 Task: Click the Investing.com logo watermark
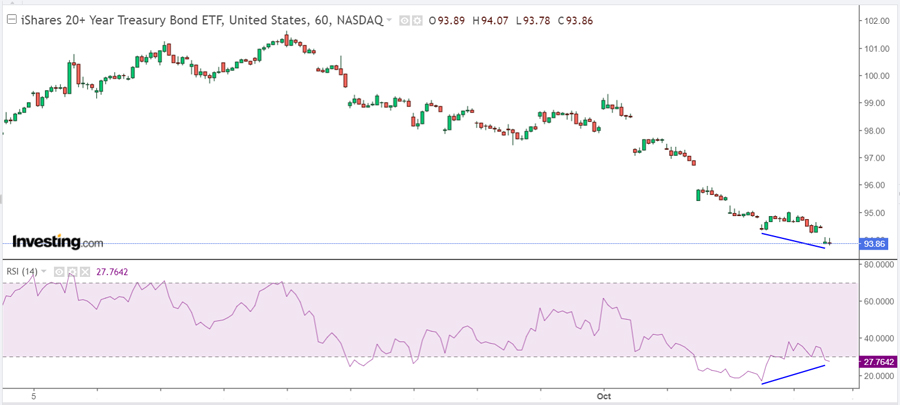[x=57, y=242]
